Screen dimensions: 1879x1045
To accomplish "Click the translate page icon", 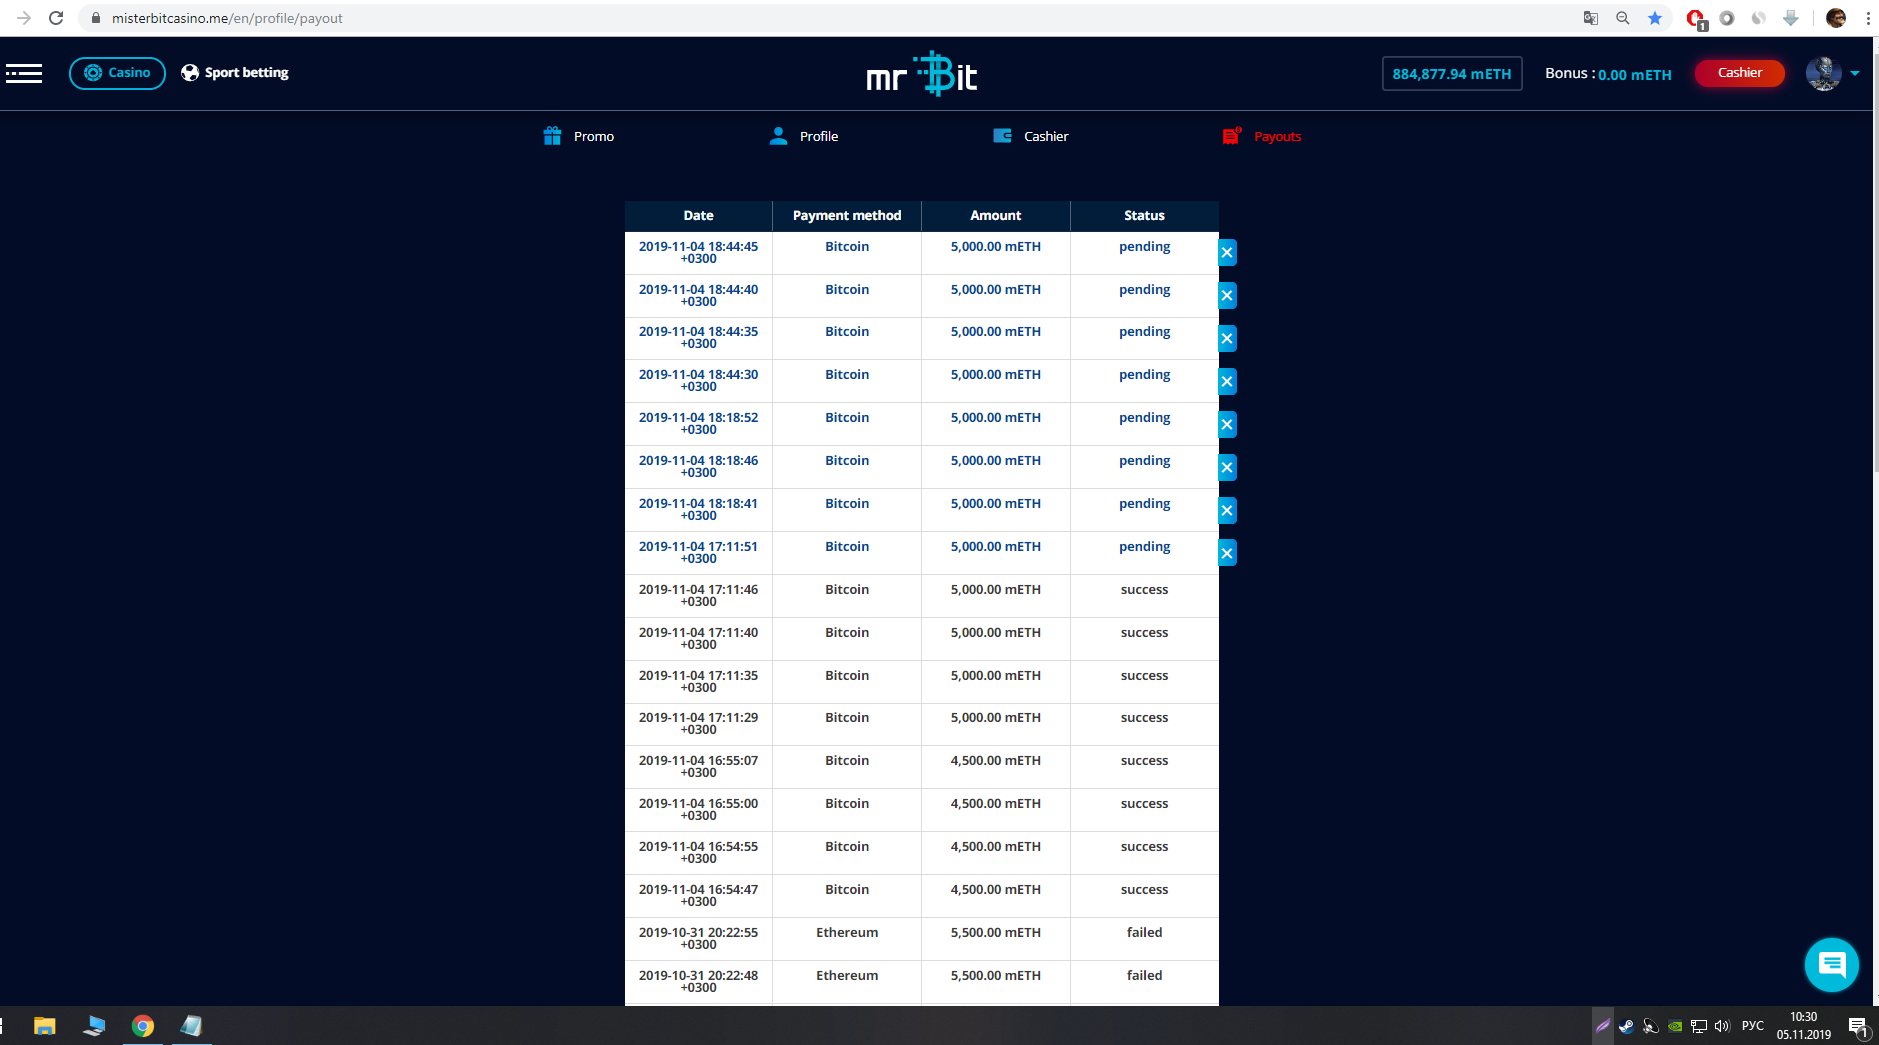I will point(1591,18).
